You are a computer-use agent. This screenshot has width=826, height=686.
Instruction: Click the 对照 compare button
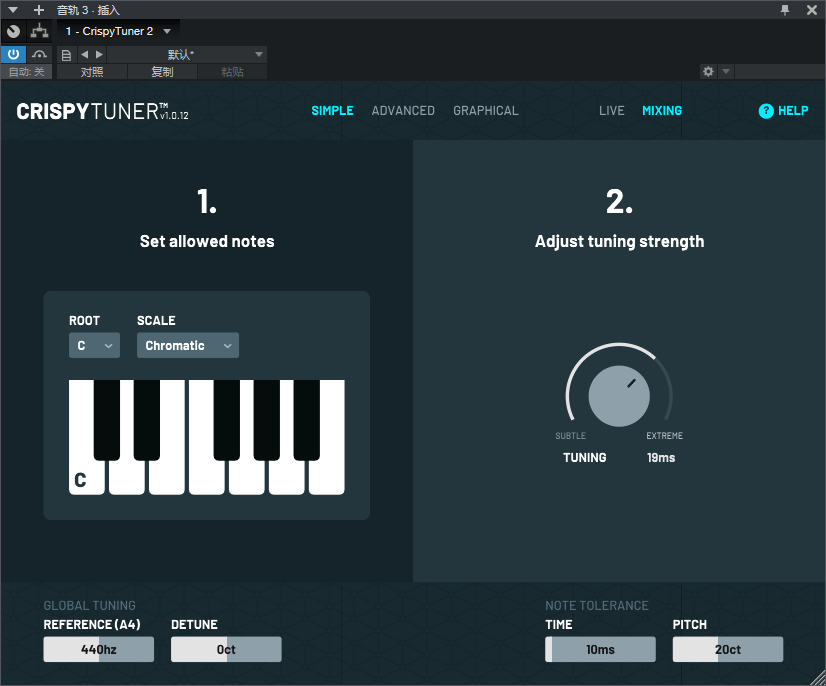click(x=92, y=72)
